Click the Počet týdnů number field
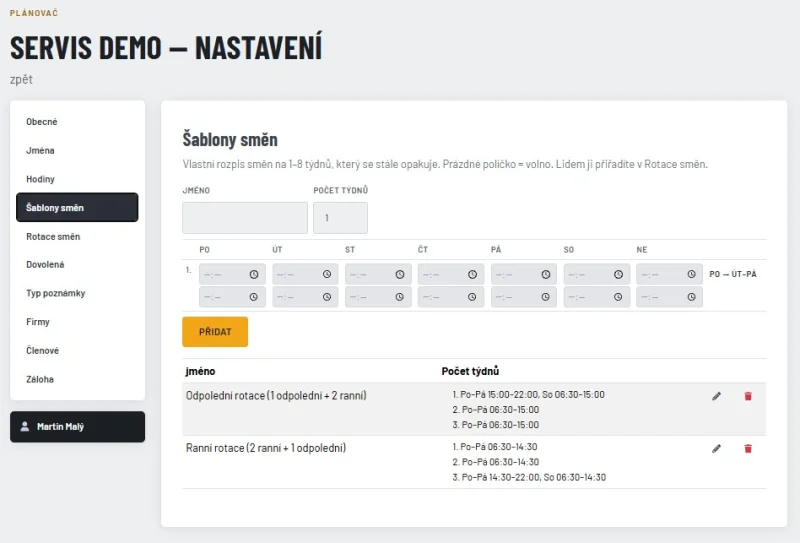The width and height of the screenshot is (800, 543). click(340, 218)
